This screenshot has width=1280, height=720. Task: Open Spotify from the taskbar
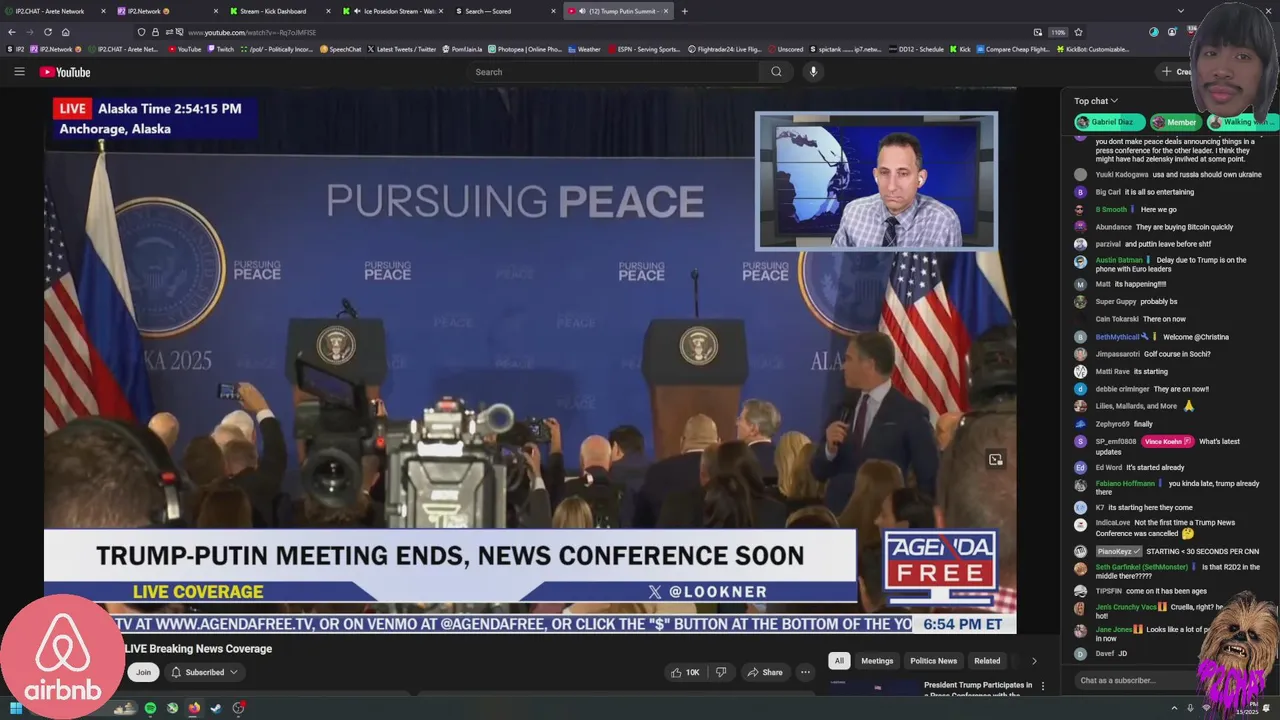(x=150, y=708)
